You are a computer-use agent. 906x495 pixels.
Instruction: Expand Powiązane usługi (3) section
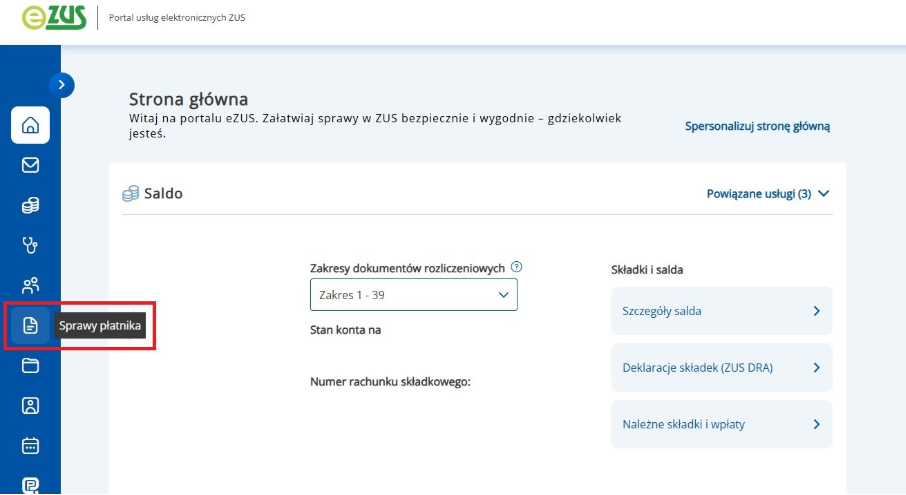tap(768, 194)
